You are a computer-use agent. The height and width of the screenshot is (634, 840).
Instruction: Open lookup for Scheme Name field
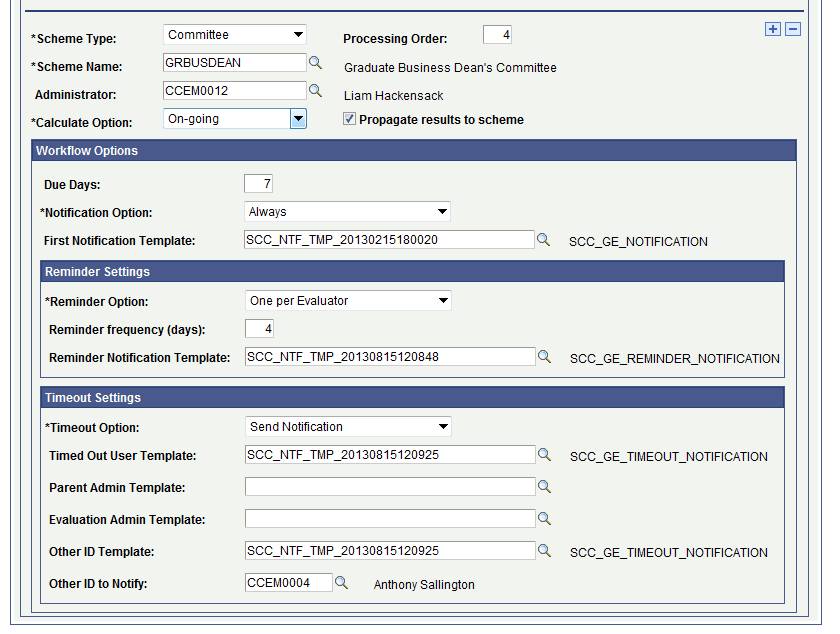[x=316, y=63]
